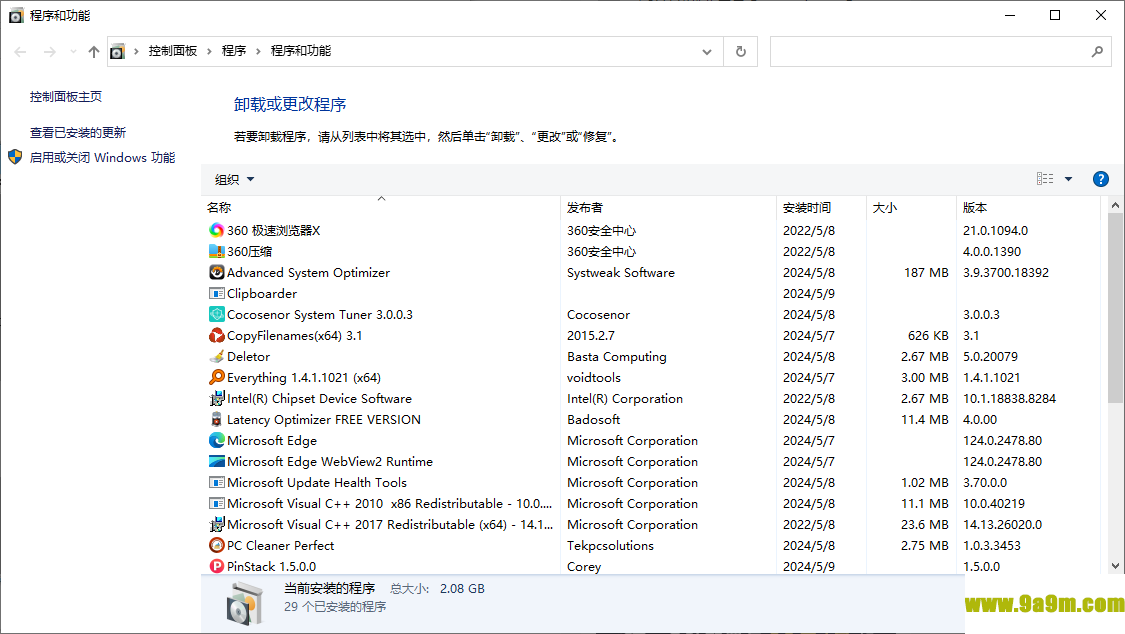Click the Advanced System Optimizer icon
This screenshot has height=634, width=1125.
(x=217, y=273)
